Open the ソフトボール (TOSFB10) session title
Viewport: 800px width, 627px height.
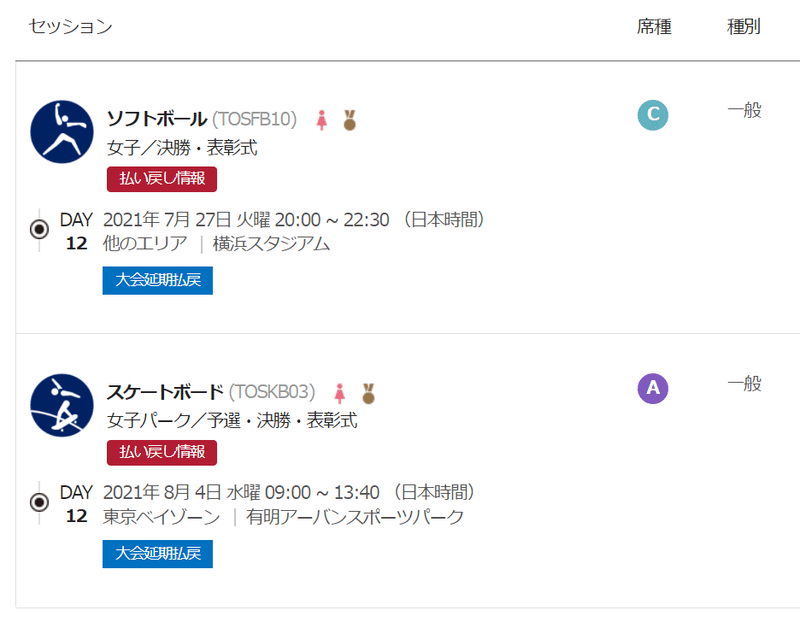click(x=202, y=119)
